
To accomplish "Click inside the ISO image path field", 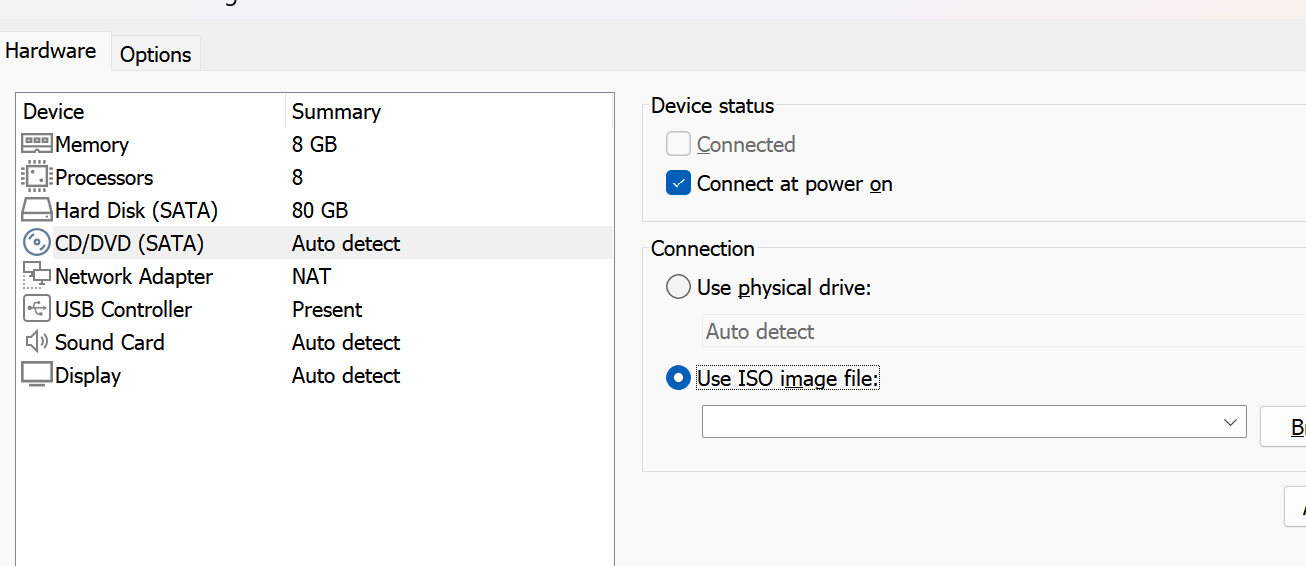I will pyautogui.click(x=958, y=422).
